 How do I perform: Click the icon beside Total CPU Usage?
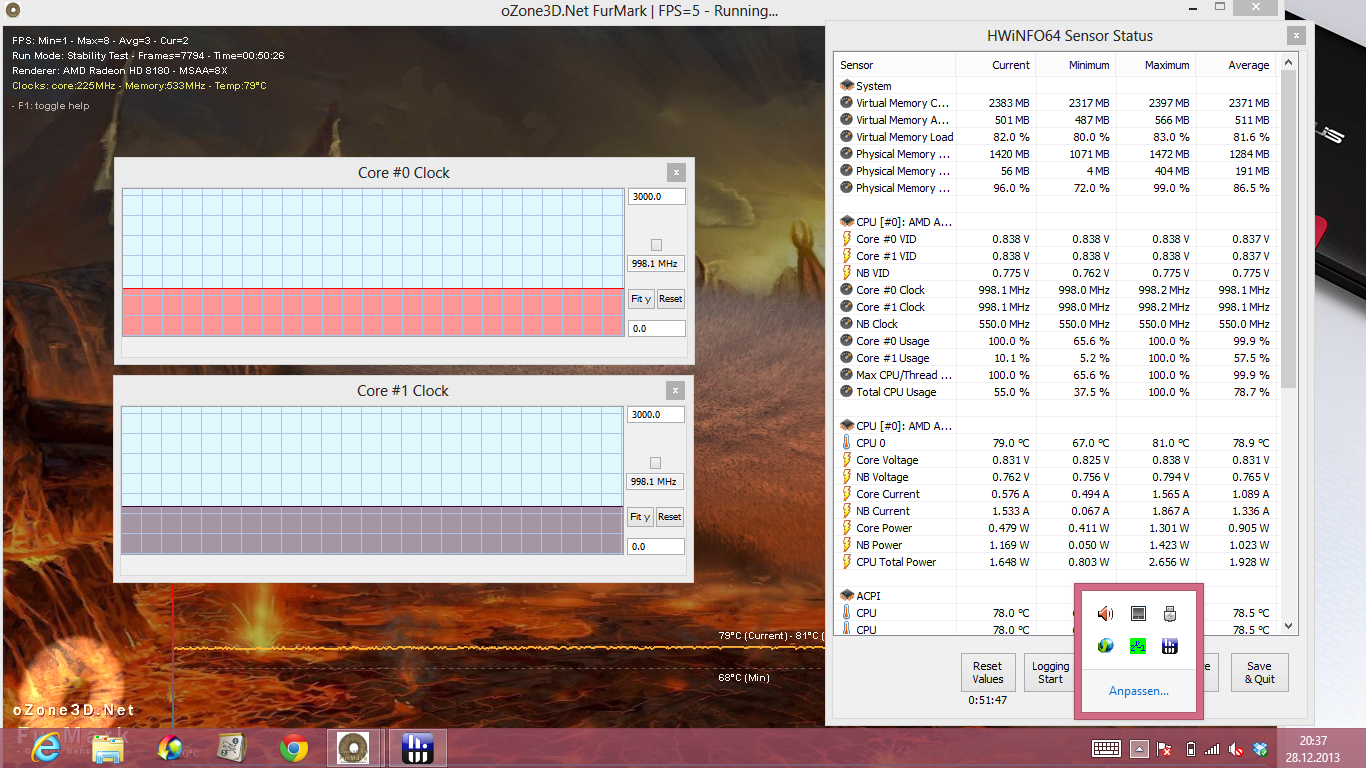(x=847, y=392)
